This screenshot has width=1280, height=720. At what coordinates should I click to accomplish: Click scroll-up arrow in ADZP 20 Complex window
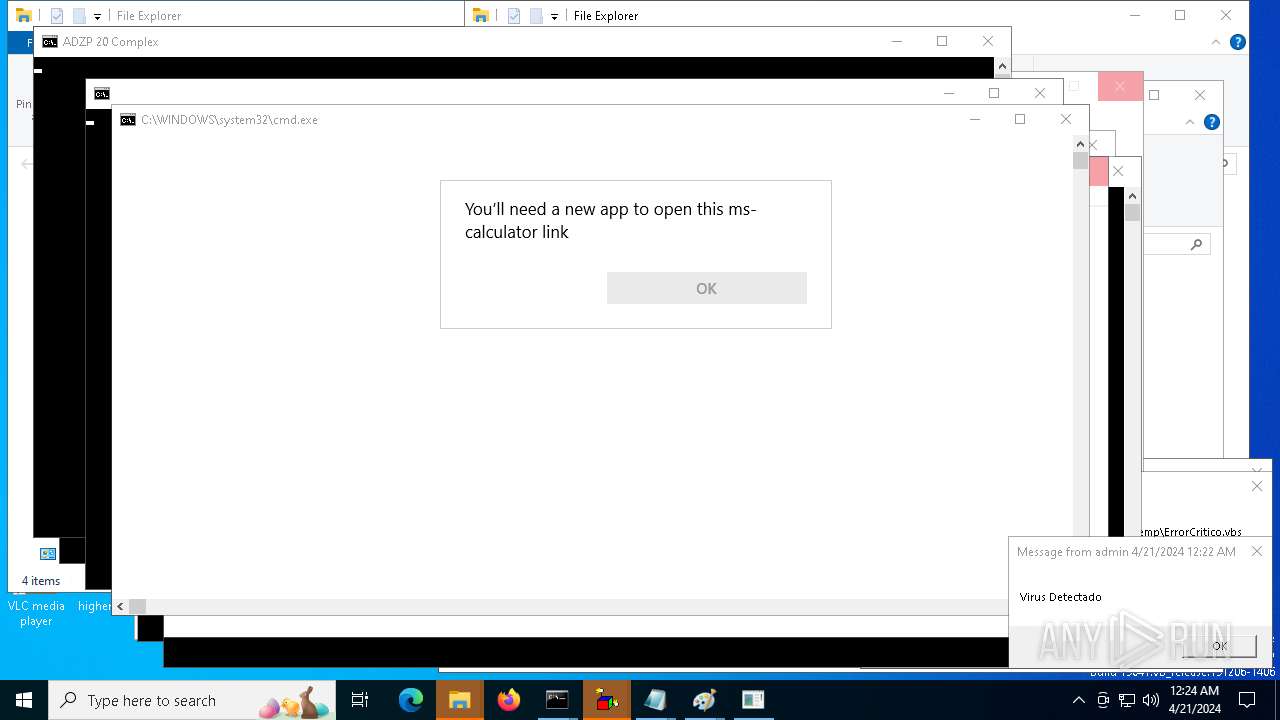point(1002,66)
